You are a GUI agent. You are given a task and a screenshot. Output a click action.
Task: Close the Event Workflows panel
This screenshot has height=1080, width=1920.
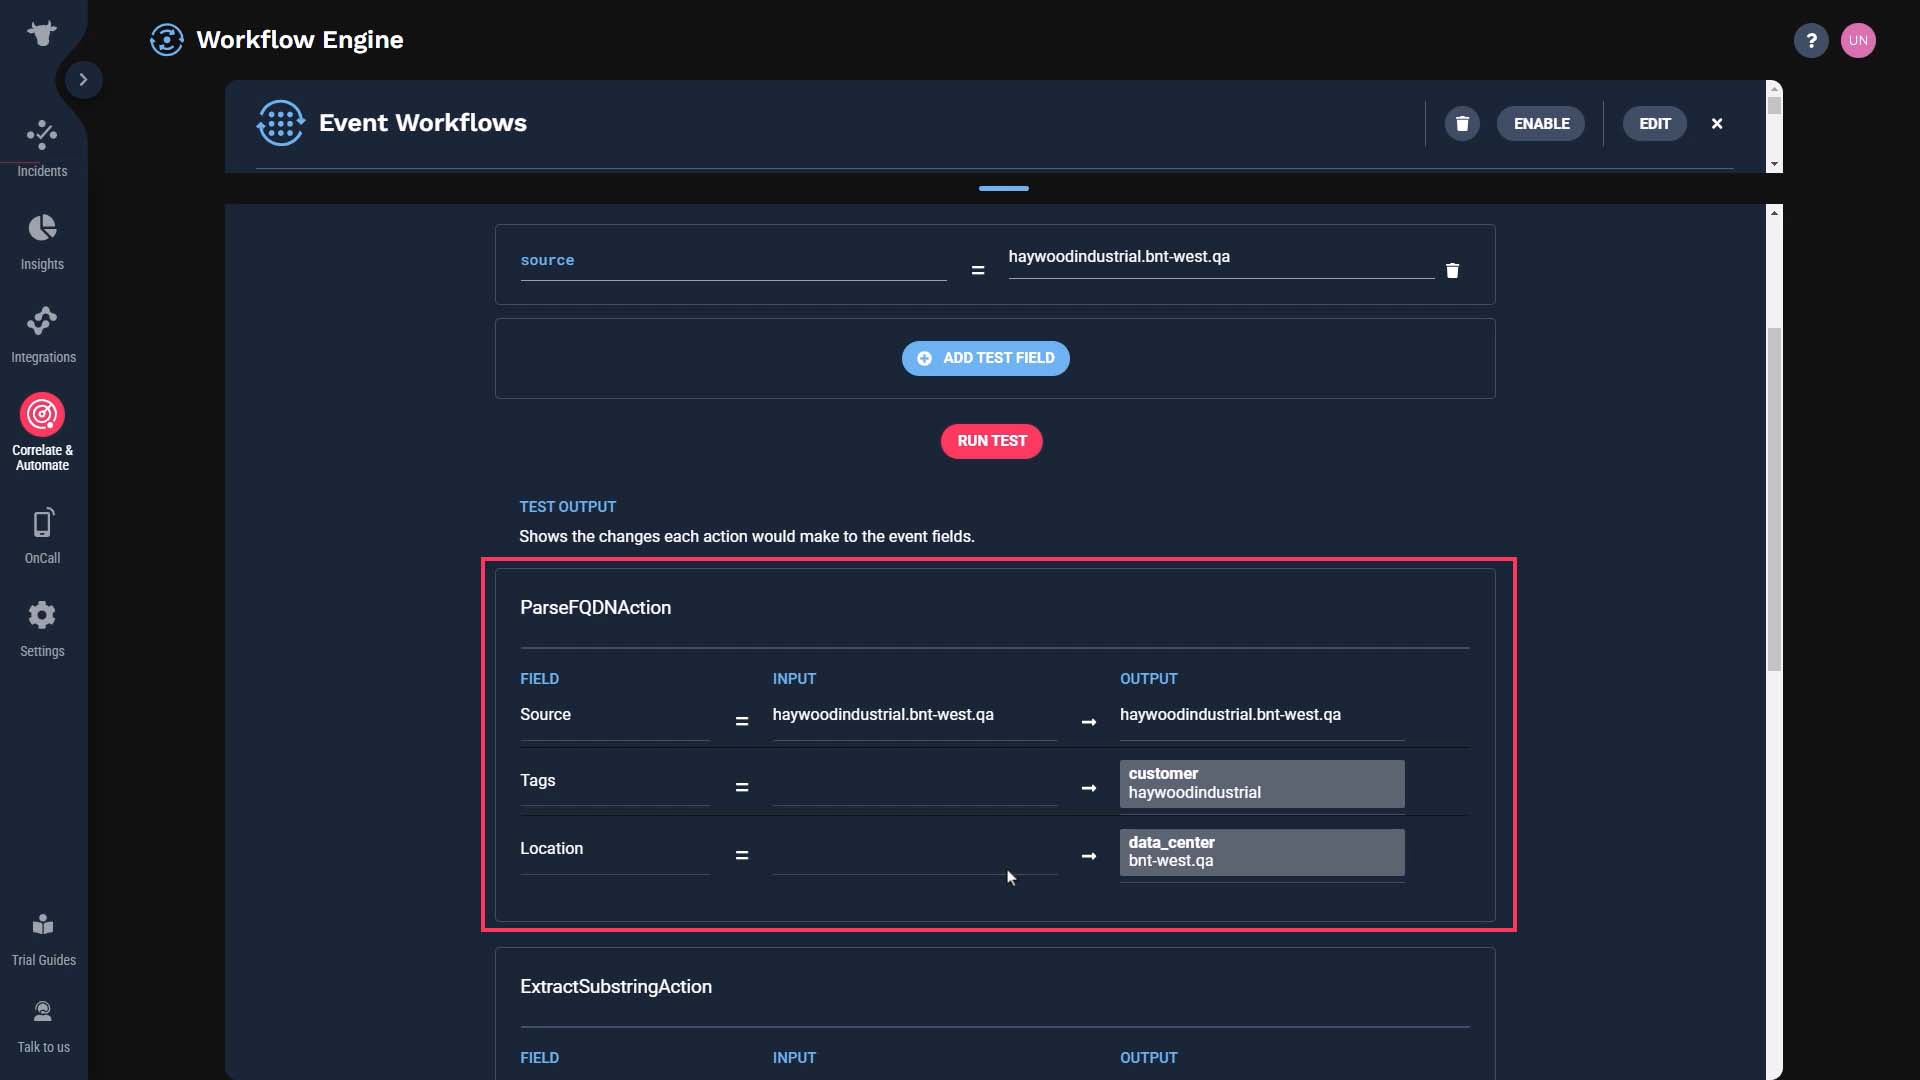[x=1717, y=124]
